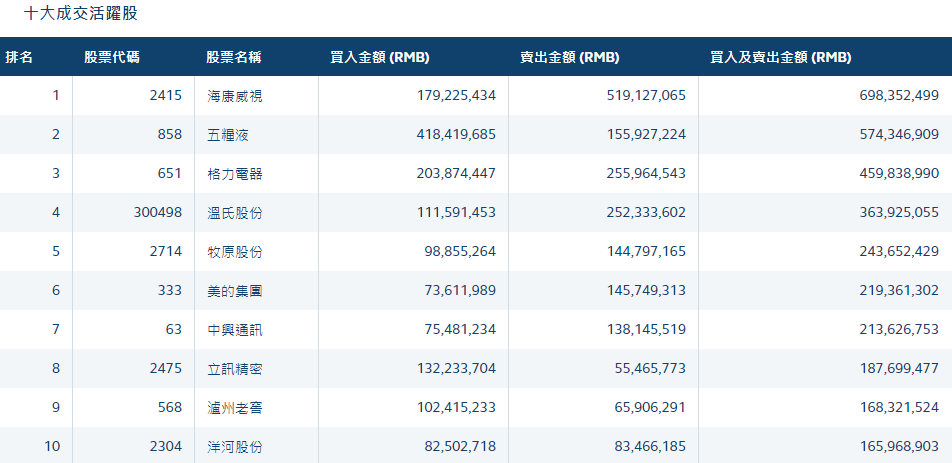Click the 排名 column header
This screenshot has width=952, height=463.
(x=20, y=58)
